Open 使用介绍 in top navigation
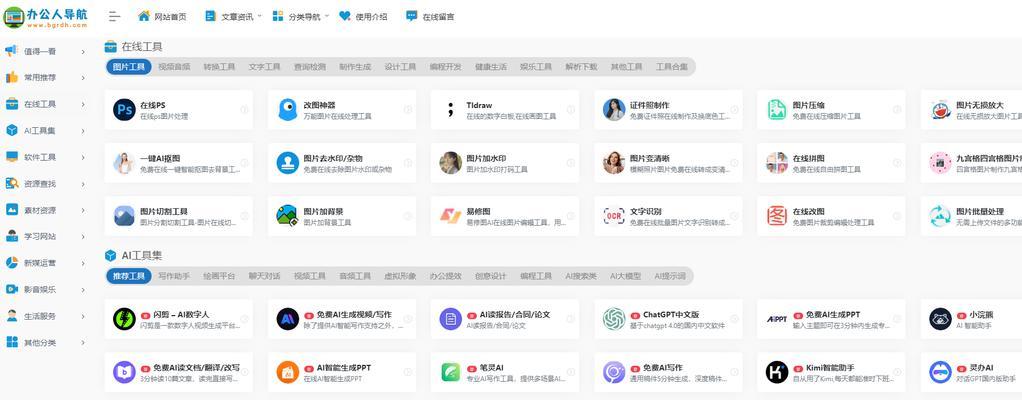The image size is (1022, 400). pos(363,17)
